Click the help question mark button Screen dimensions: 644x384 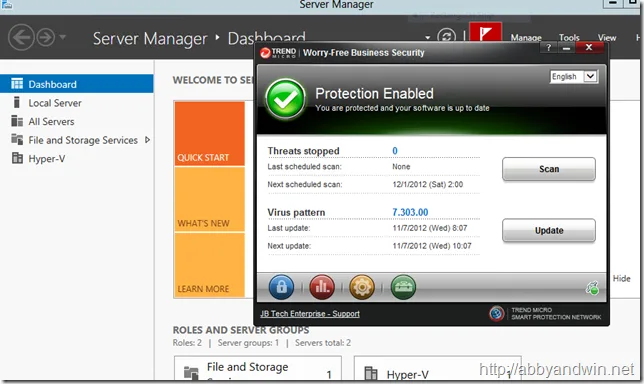(x=549, y=48)
